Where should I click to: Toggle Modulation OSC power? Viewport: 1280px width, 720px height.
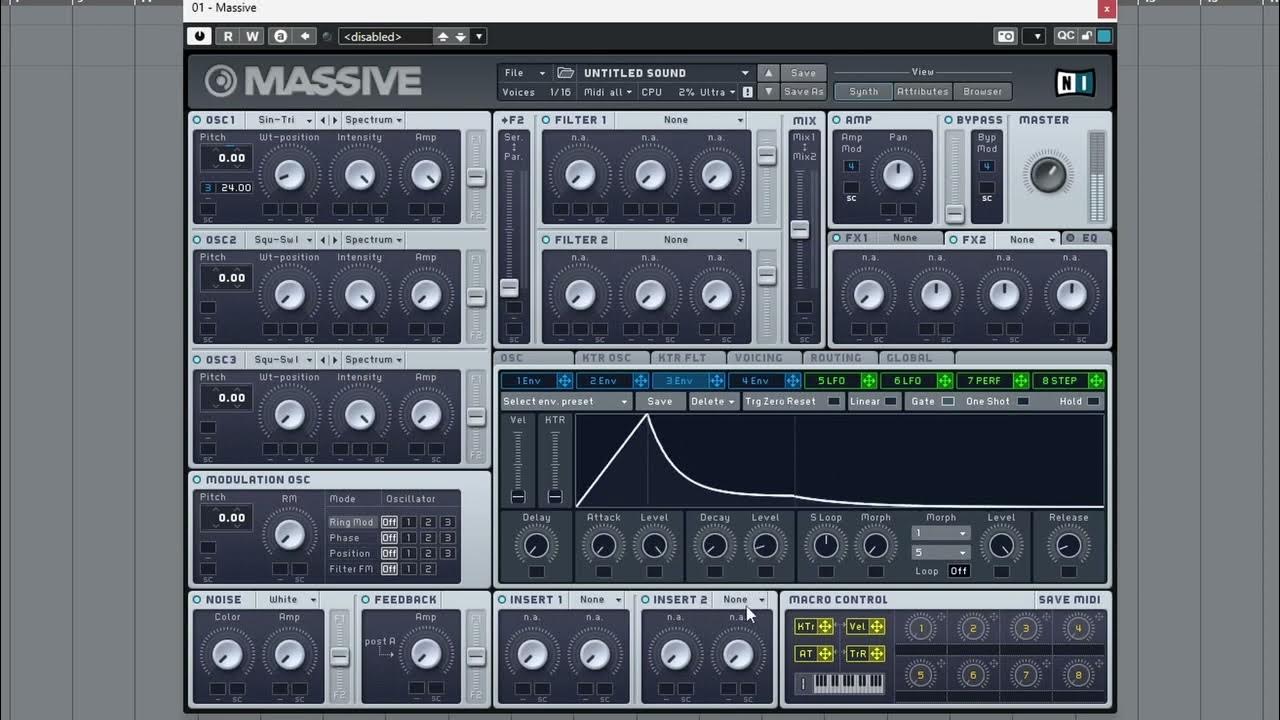click(198, 480)
